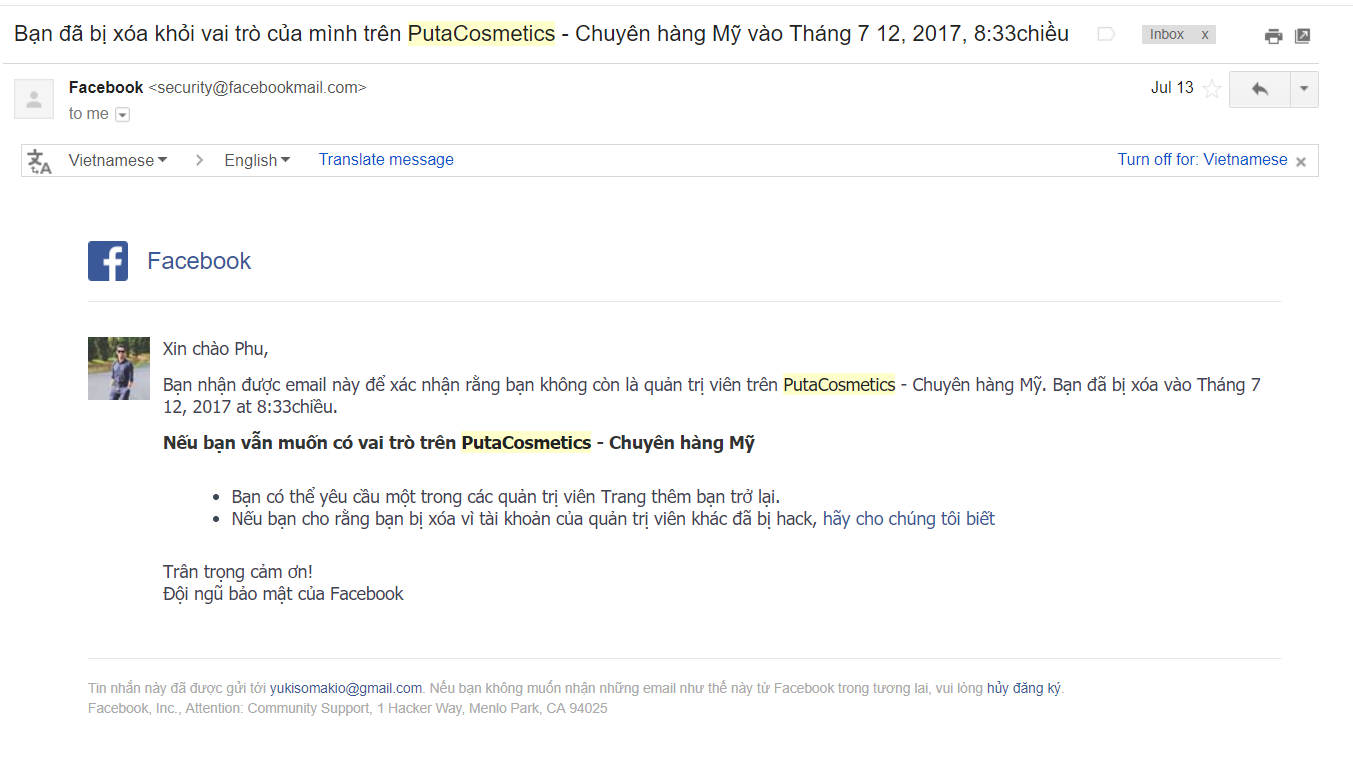
Task: Click the sender address security@facebookmail.com
Action: [x=257, y=88]
